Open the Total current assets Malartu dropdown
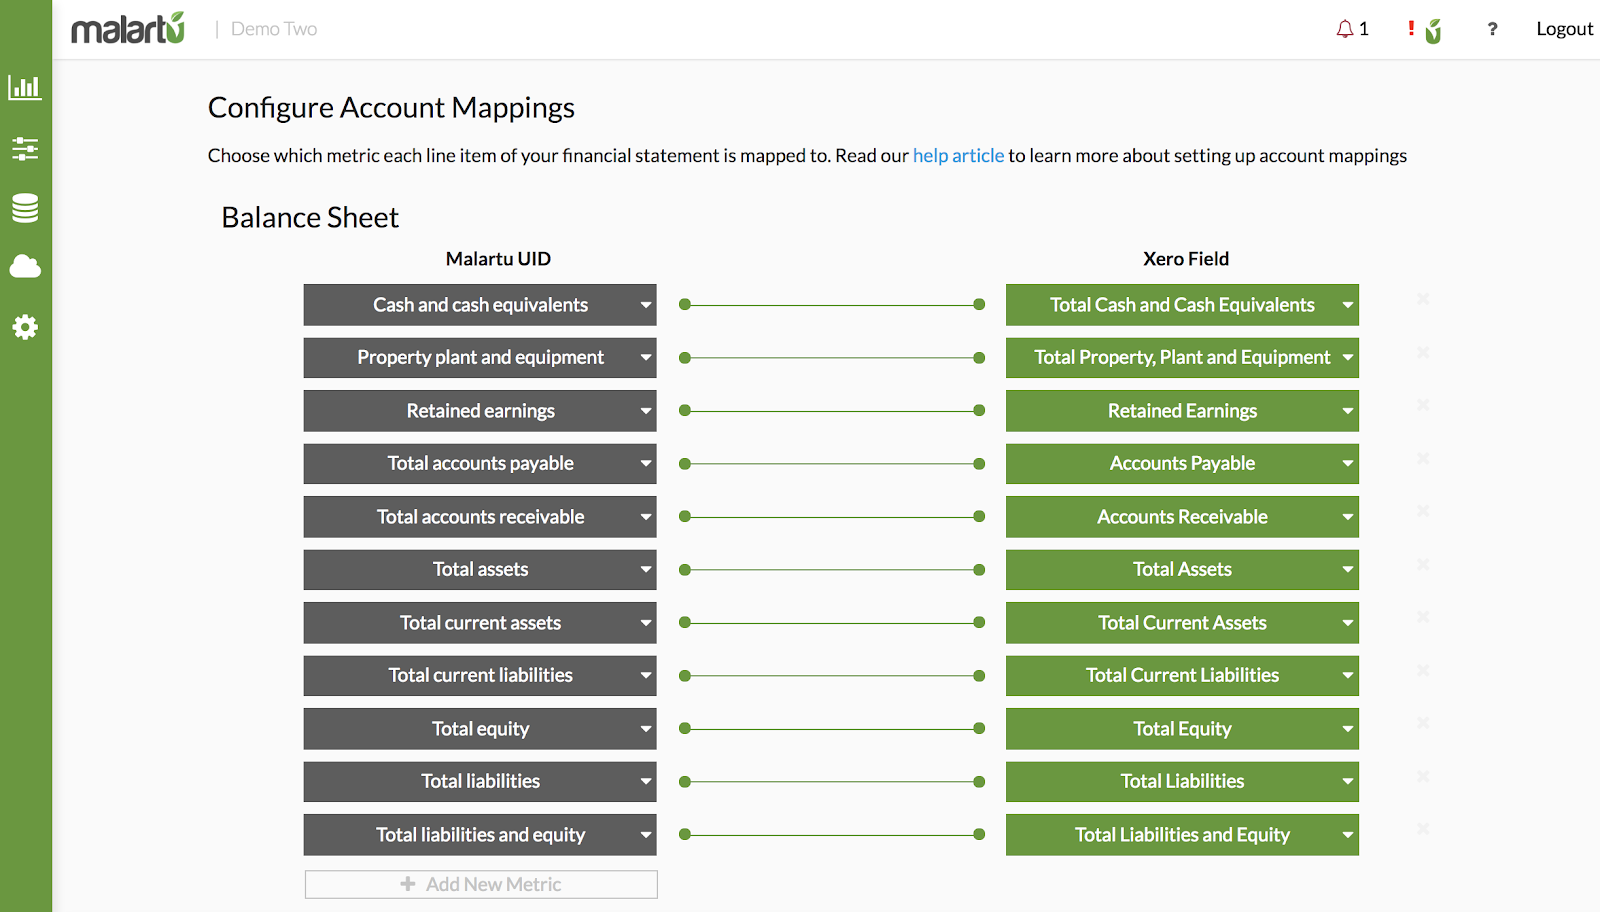This screenshot has height=912, width=1600. [480, 623]
